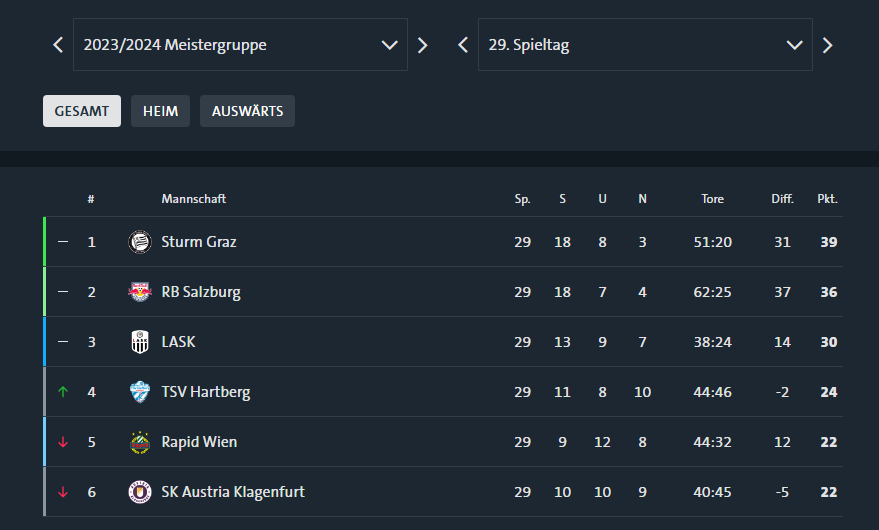Viewport: 879px width, 530px height.
Task: Go to previous season with left arrow
Action: [x=58, y=45]
